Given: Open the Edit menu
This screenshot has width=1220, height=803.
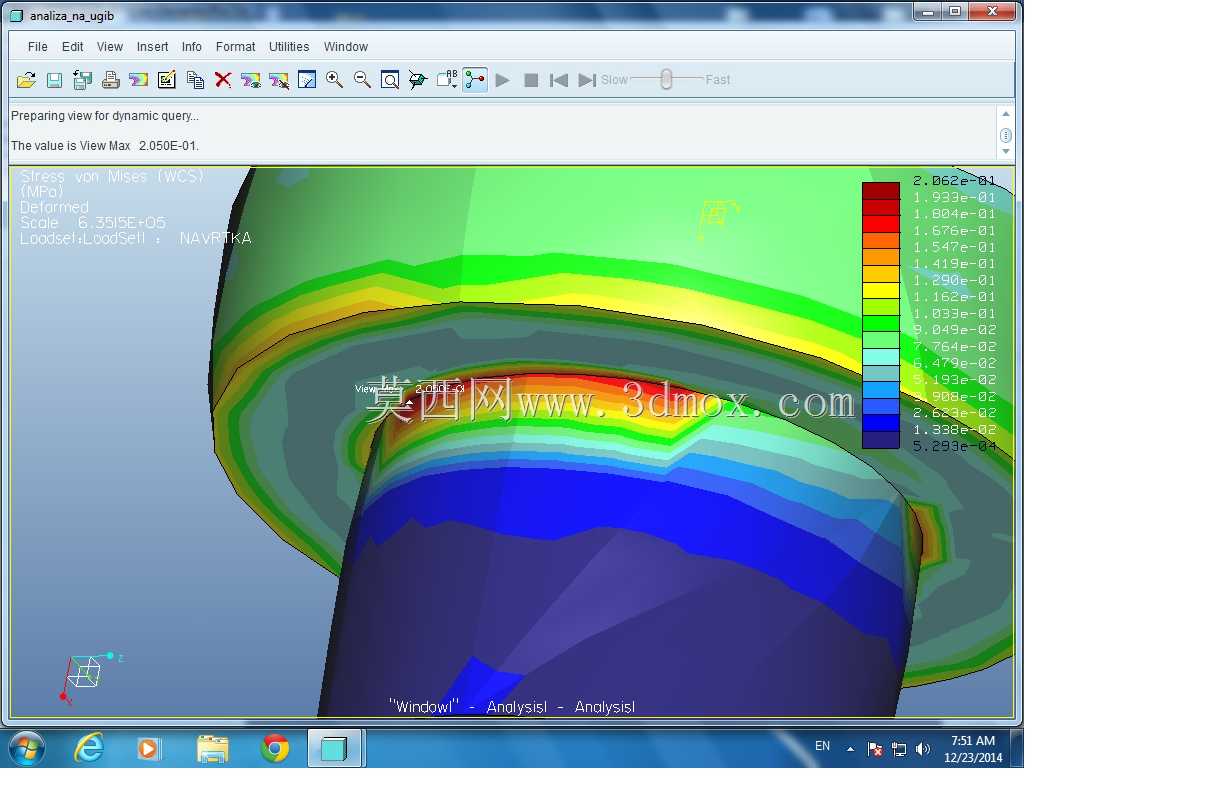Looking at the screenshot, I should click(73, 47).
